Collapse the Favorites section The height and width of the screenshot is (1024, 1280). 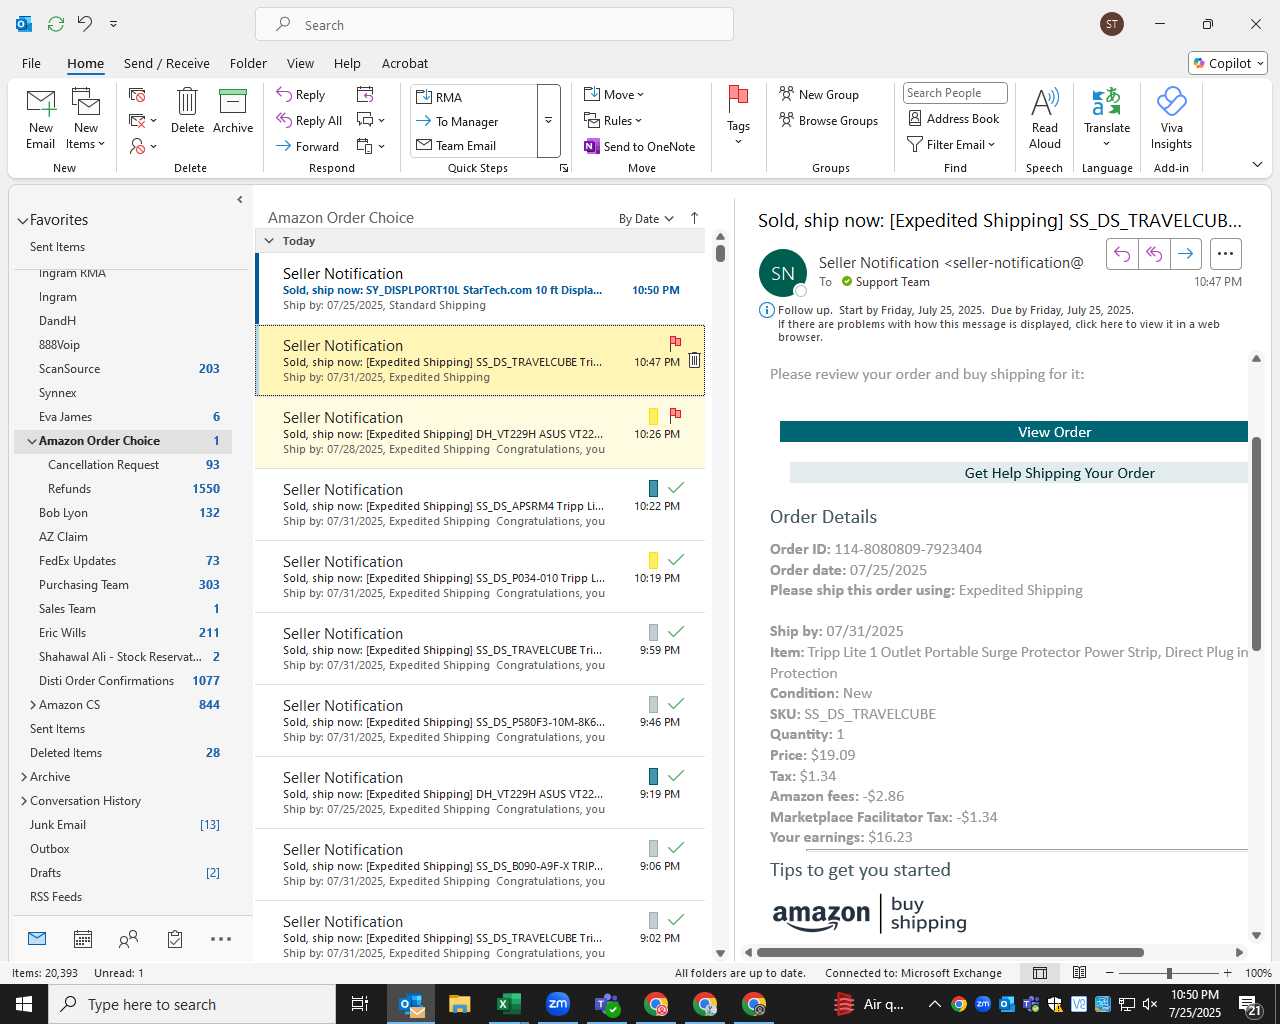point(23,220)
